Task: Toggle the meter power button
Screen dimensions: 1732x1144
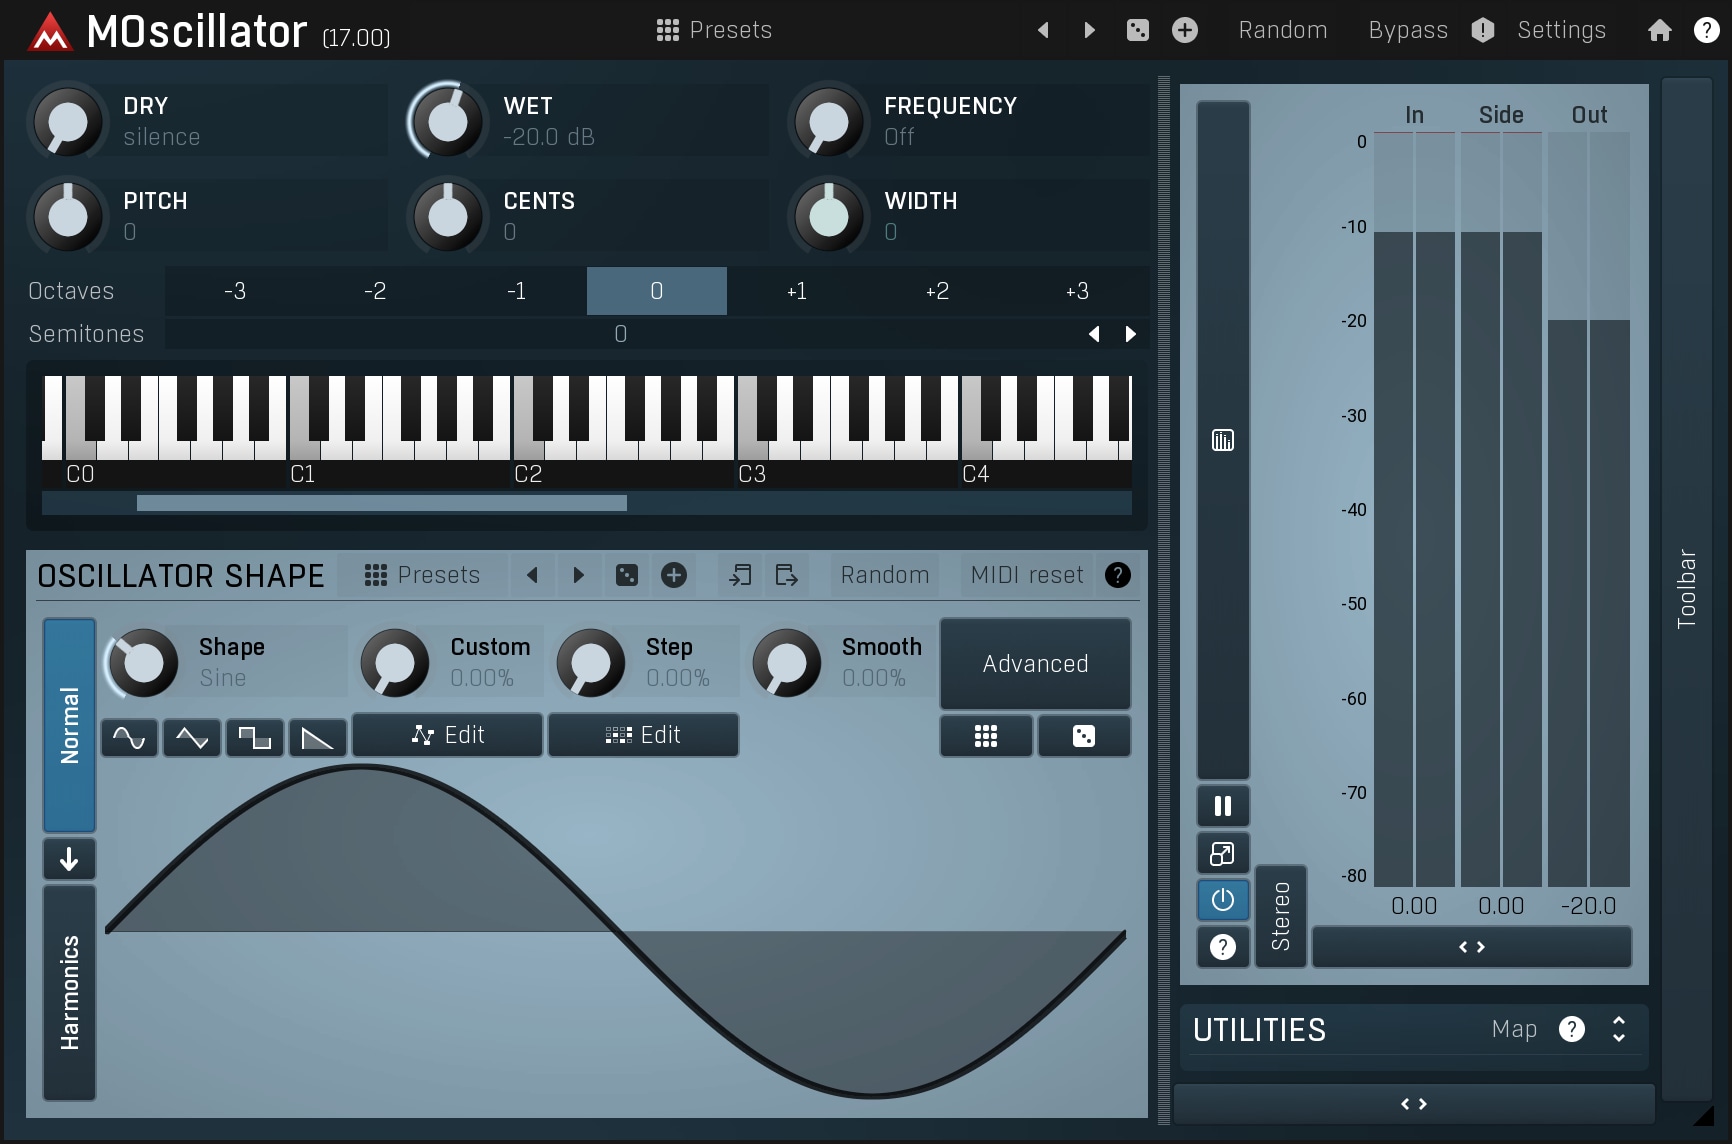Action: coord(1222,900)
